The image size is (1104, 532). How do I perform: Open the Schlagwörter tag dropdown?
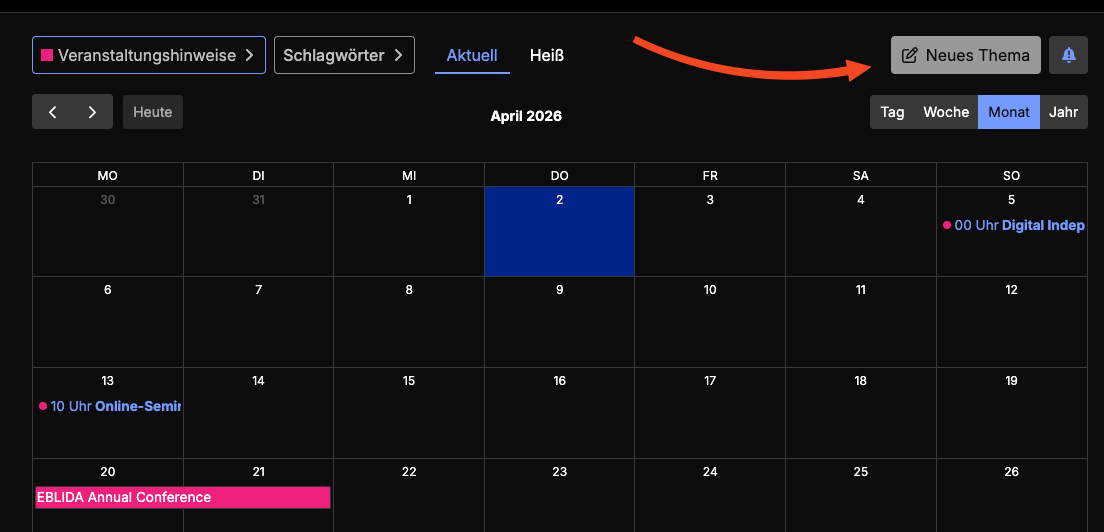[x=343, y=55]
